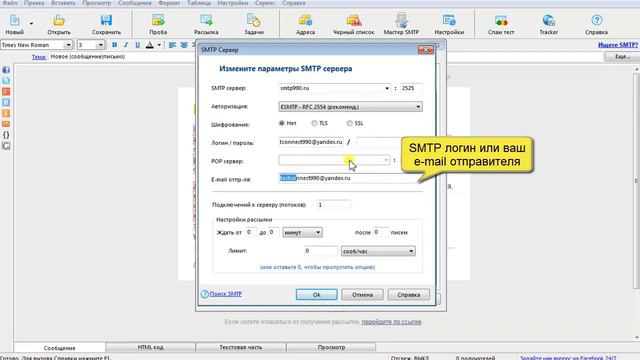
Task: Open the Формат menu
Action: click(169, 3)
